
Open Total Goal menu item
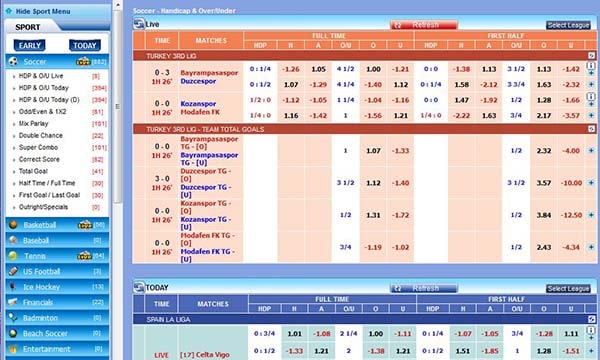coord(33,171)
